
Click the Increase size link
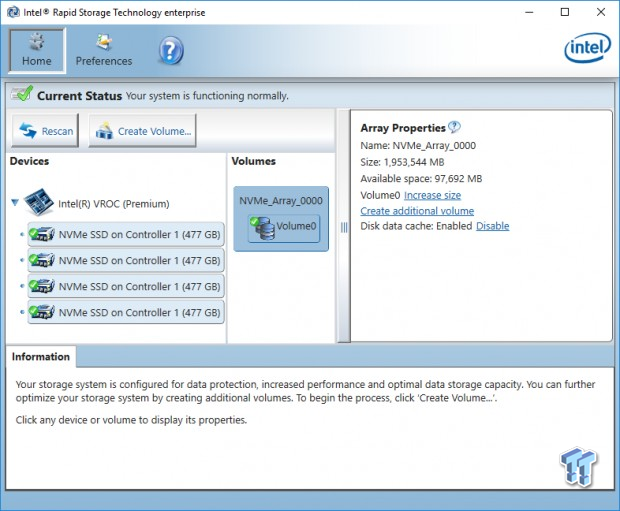pos(432,195)
